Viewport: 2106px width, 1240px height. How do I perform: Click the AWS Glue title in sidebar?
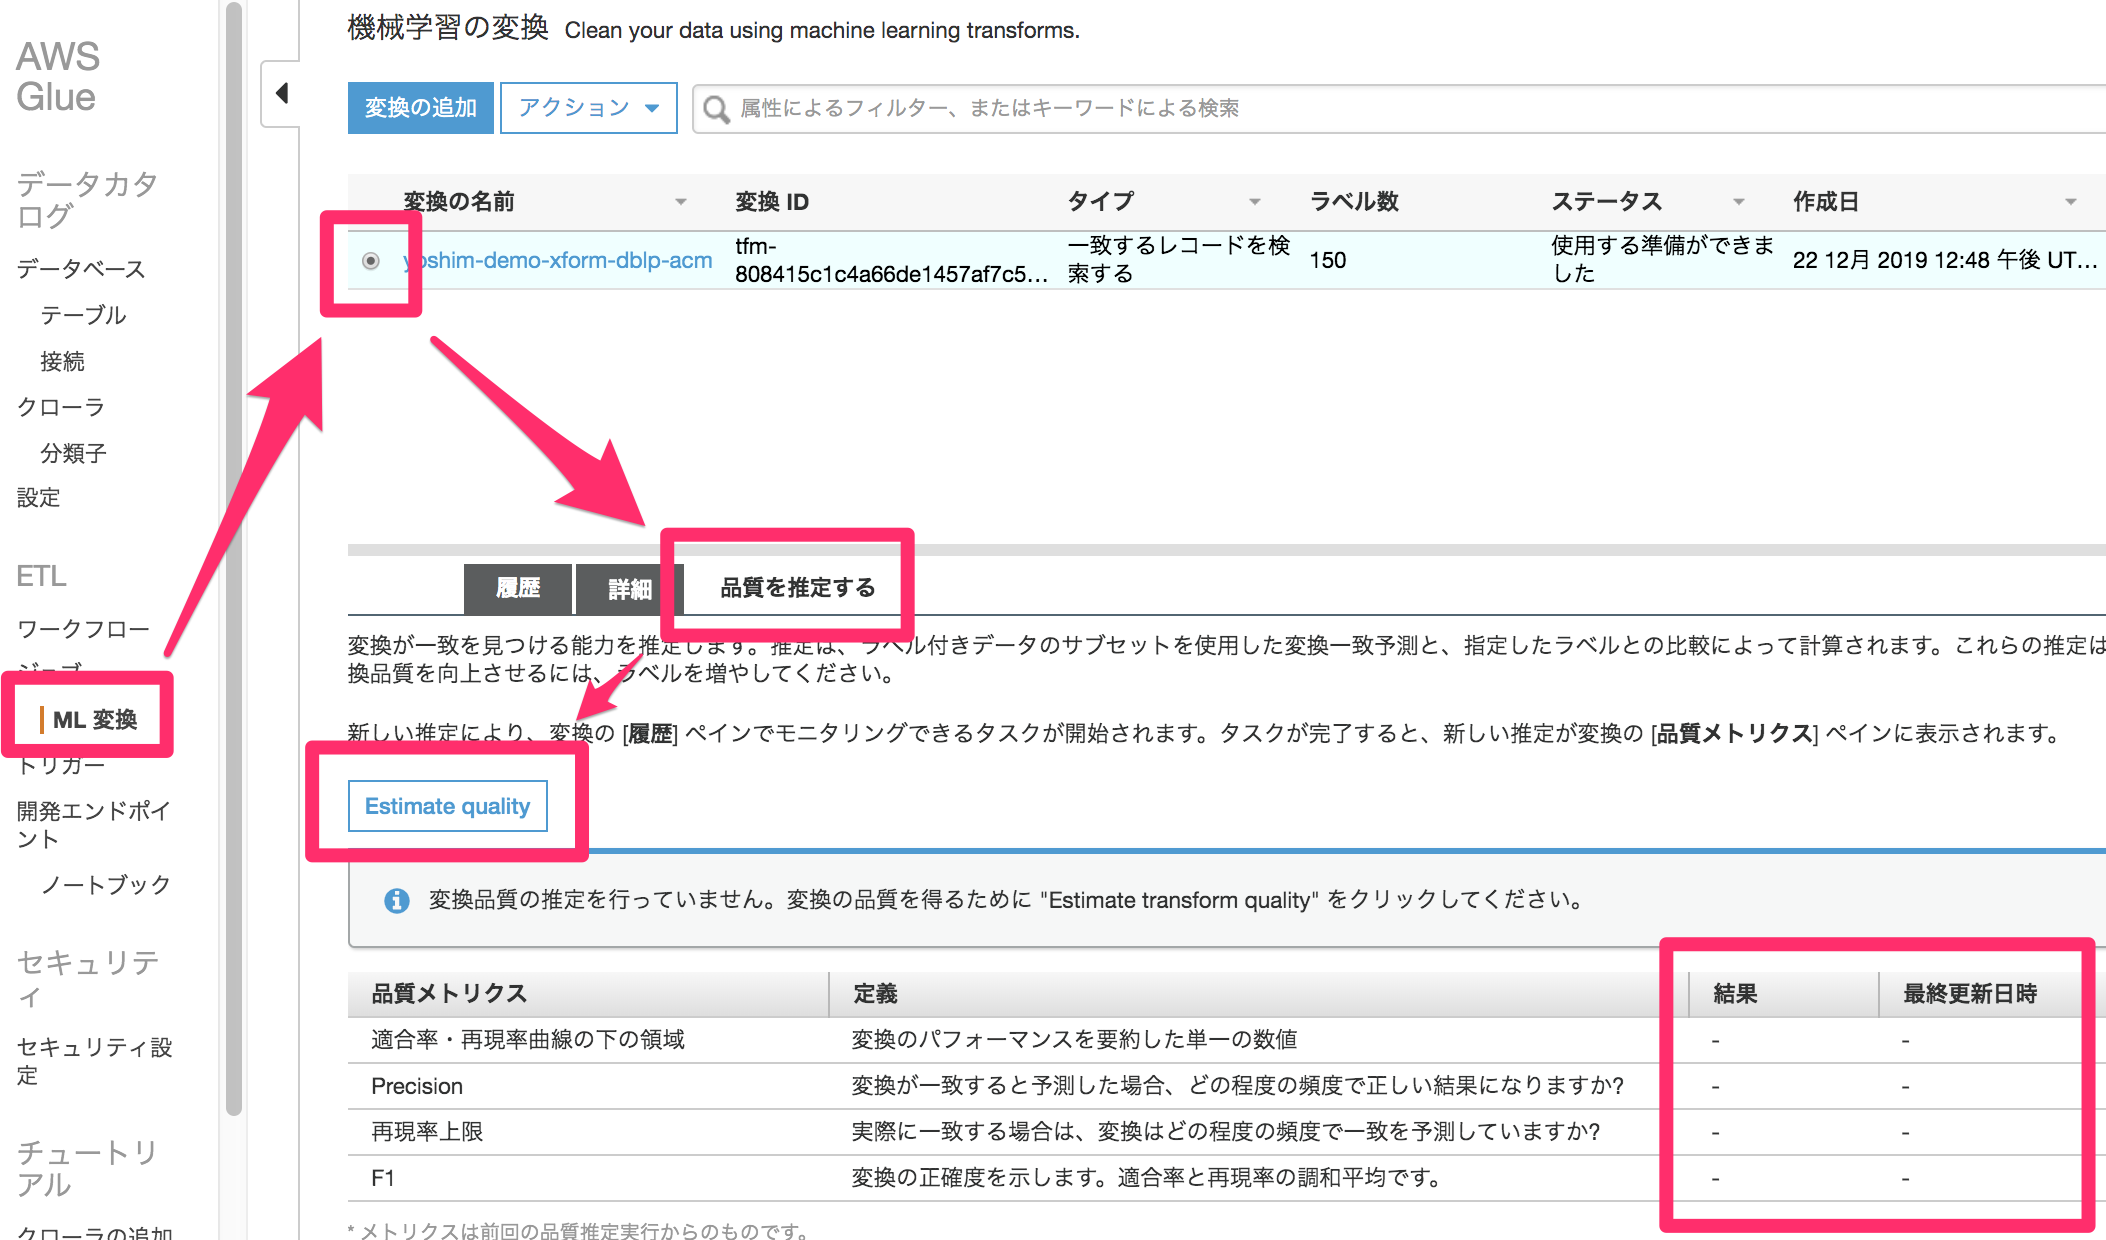pyautogui.click(x=57, y=77)
